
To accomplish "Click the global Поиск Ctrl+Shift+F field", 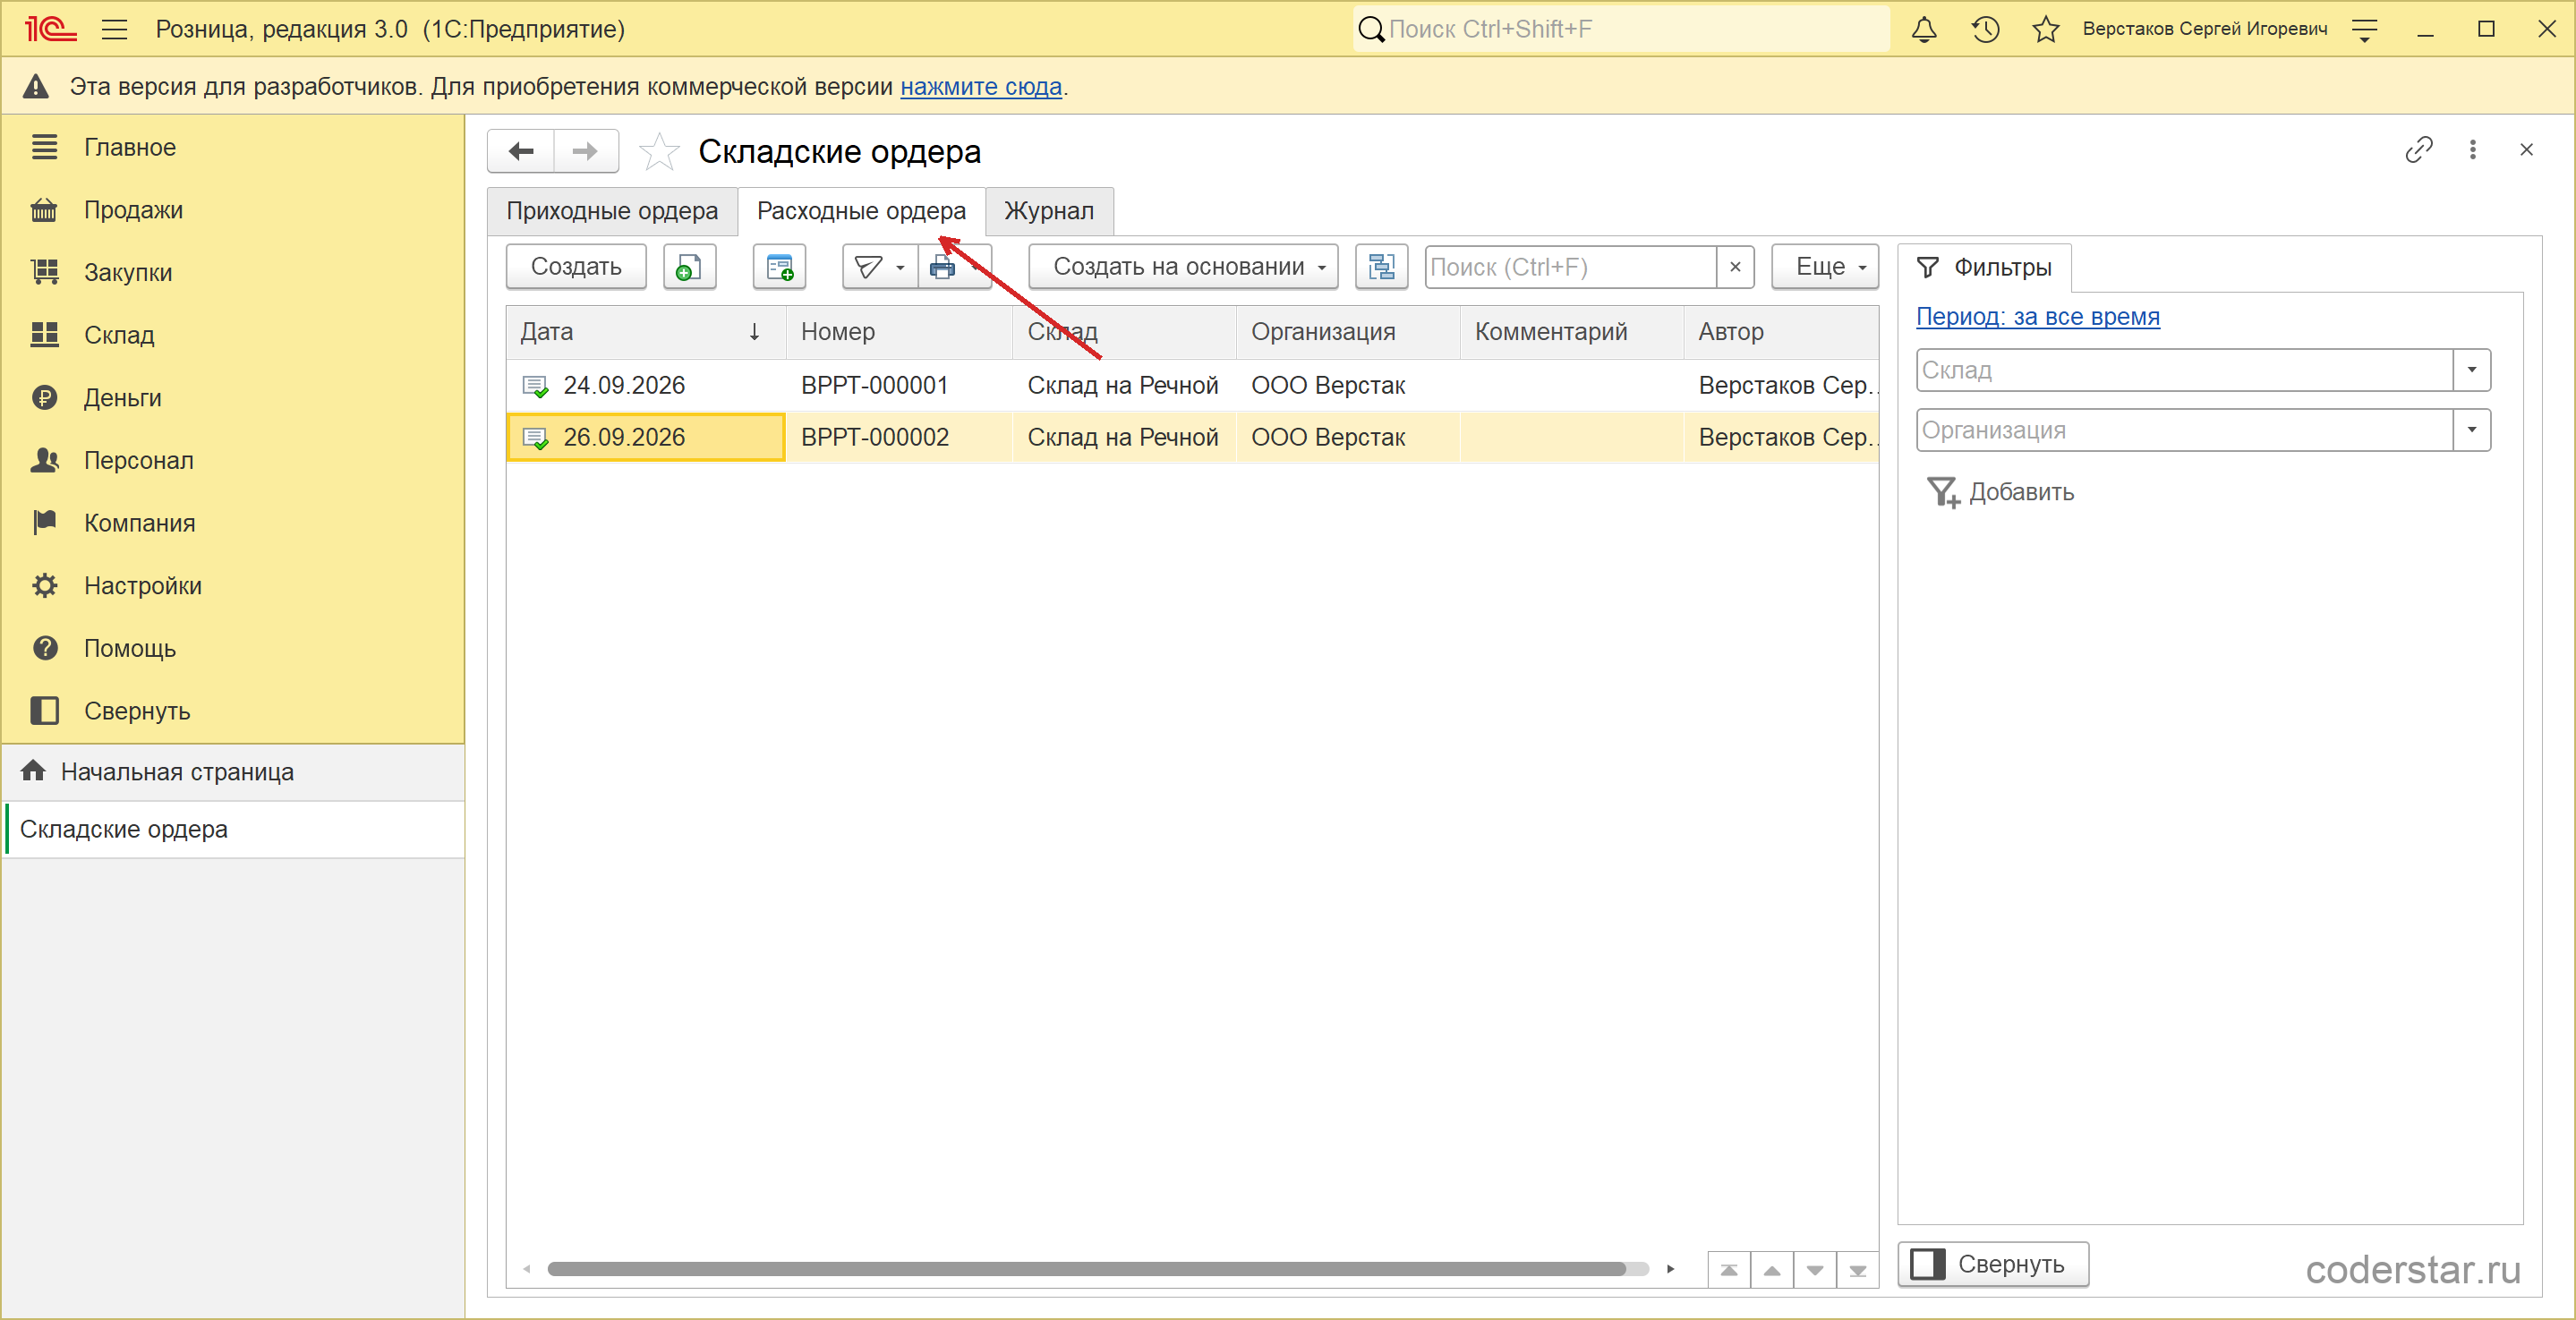I will click(1621, 29).
